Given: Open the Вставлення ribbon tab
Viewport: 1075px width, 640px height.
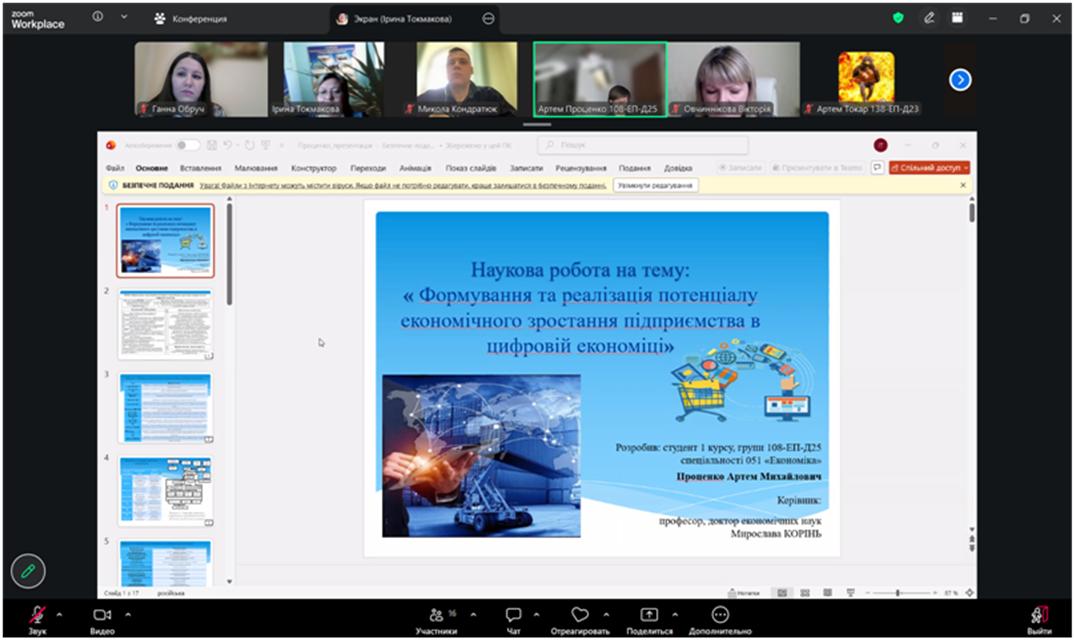Looking at the screenshot, I should (x=200, y=168).
